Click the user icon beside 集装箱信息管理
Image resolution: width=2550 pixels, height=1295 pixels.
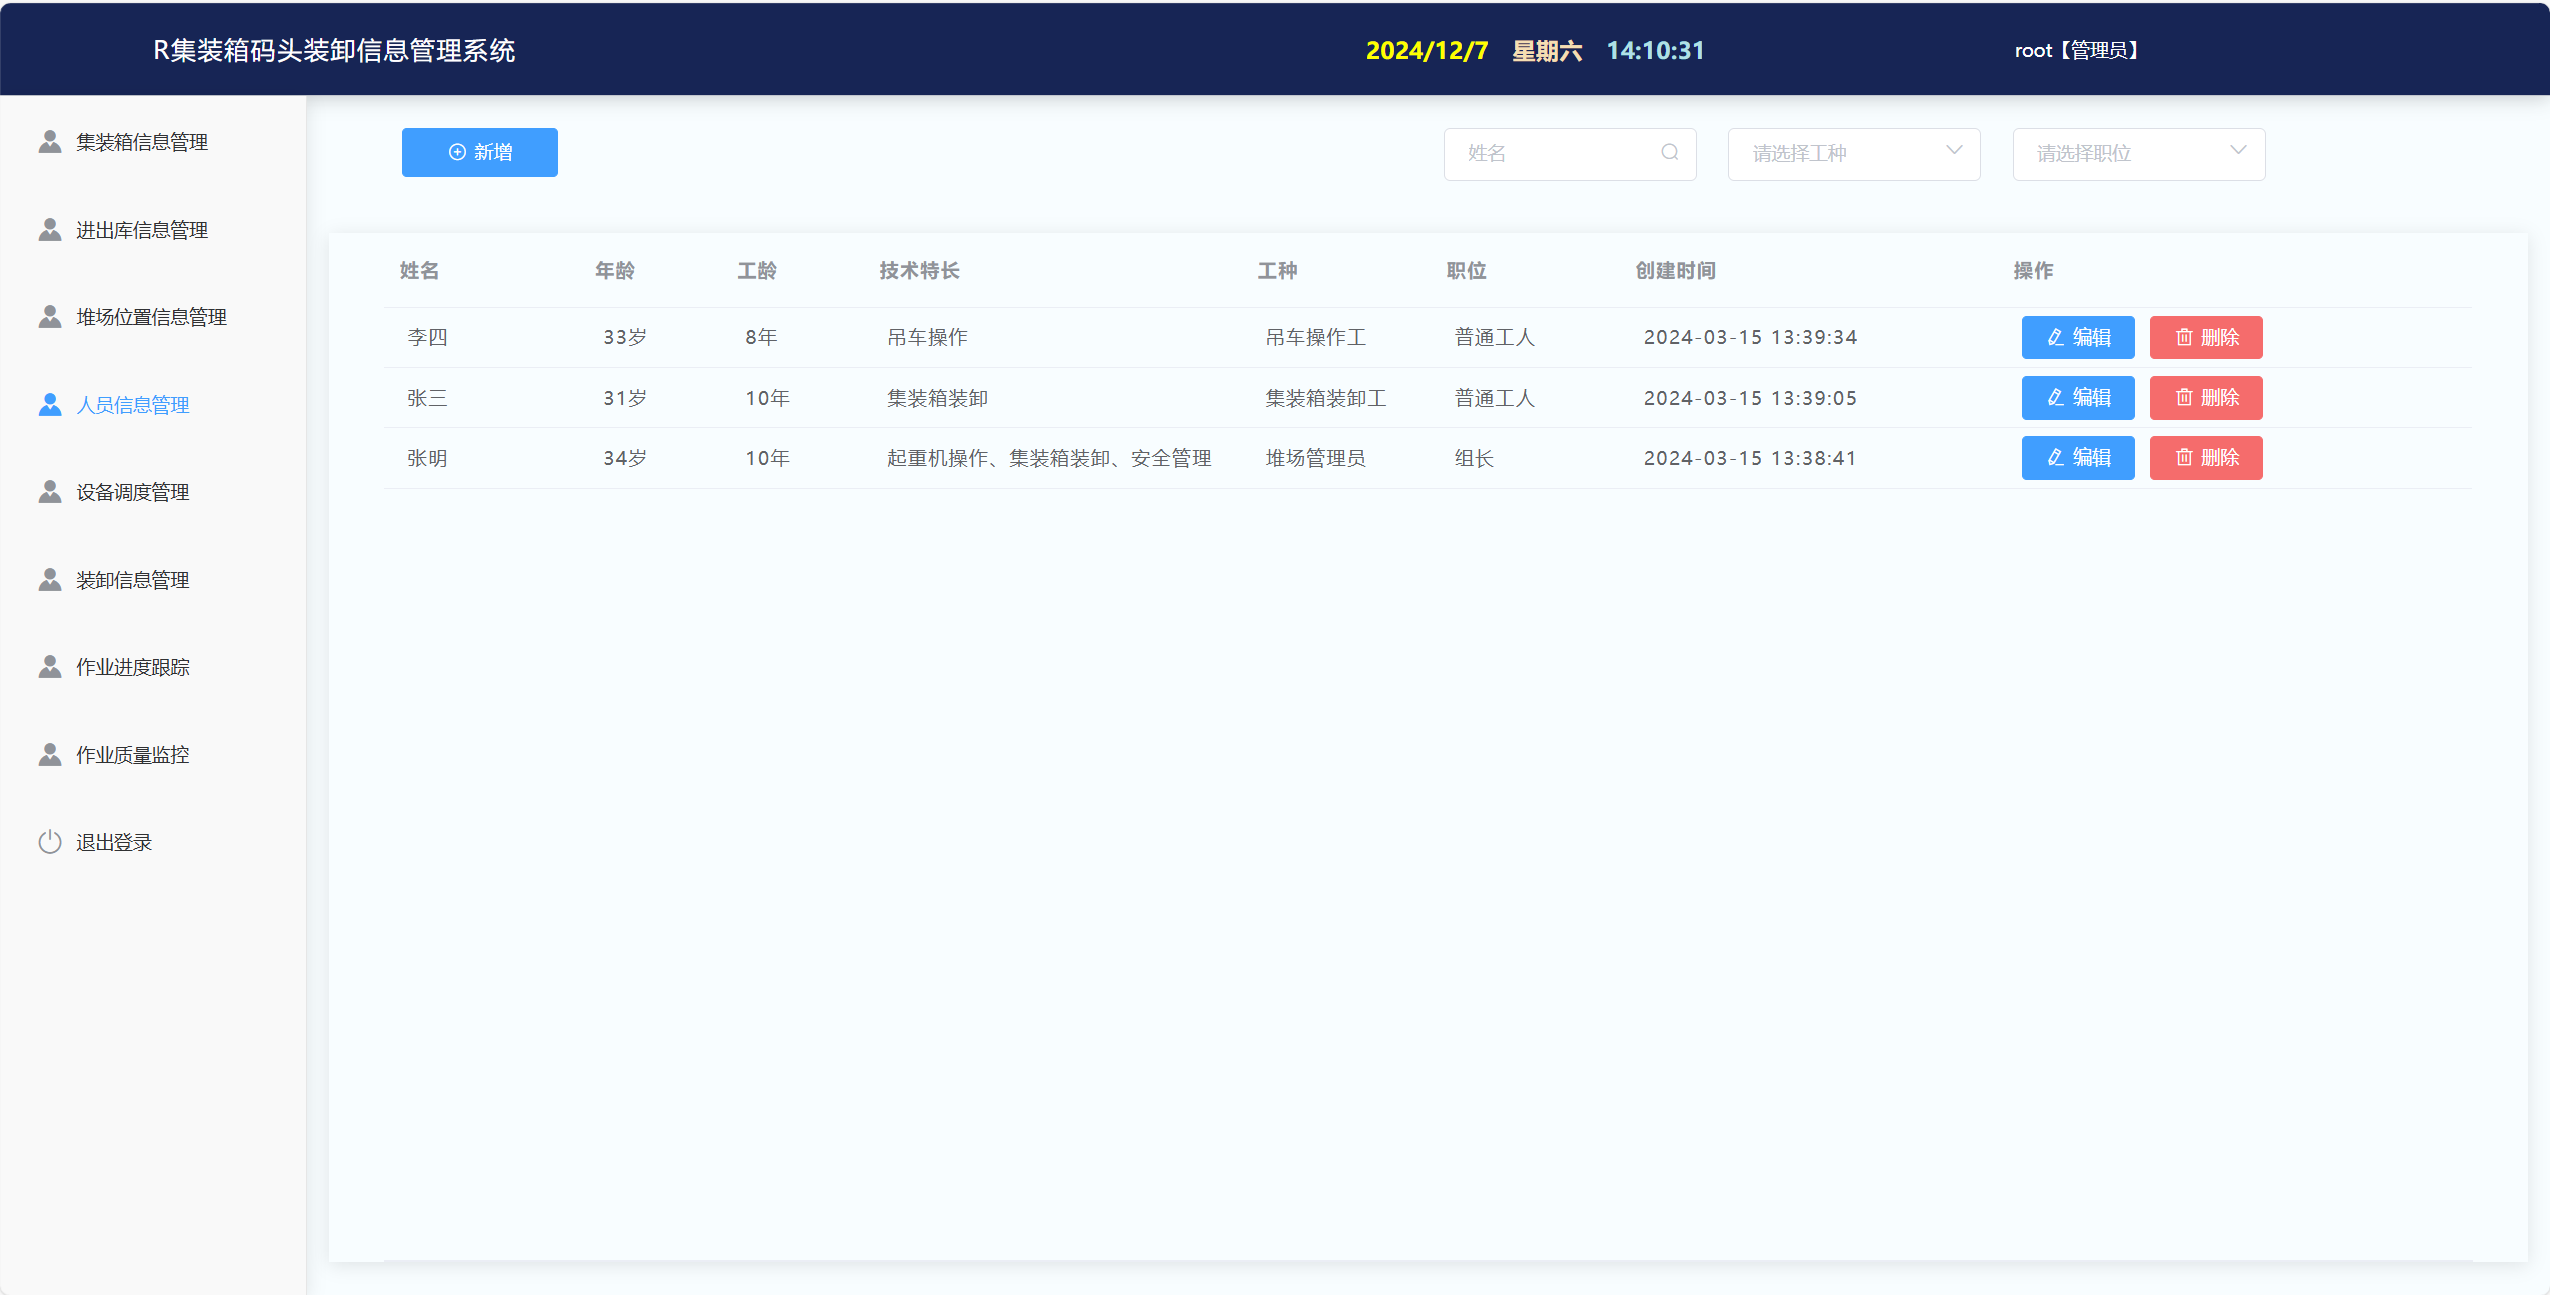tap(50, 142)
